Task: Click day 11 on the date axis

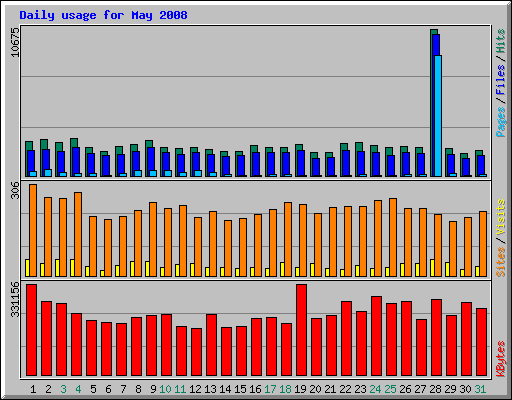Action: 180,389
